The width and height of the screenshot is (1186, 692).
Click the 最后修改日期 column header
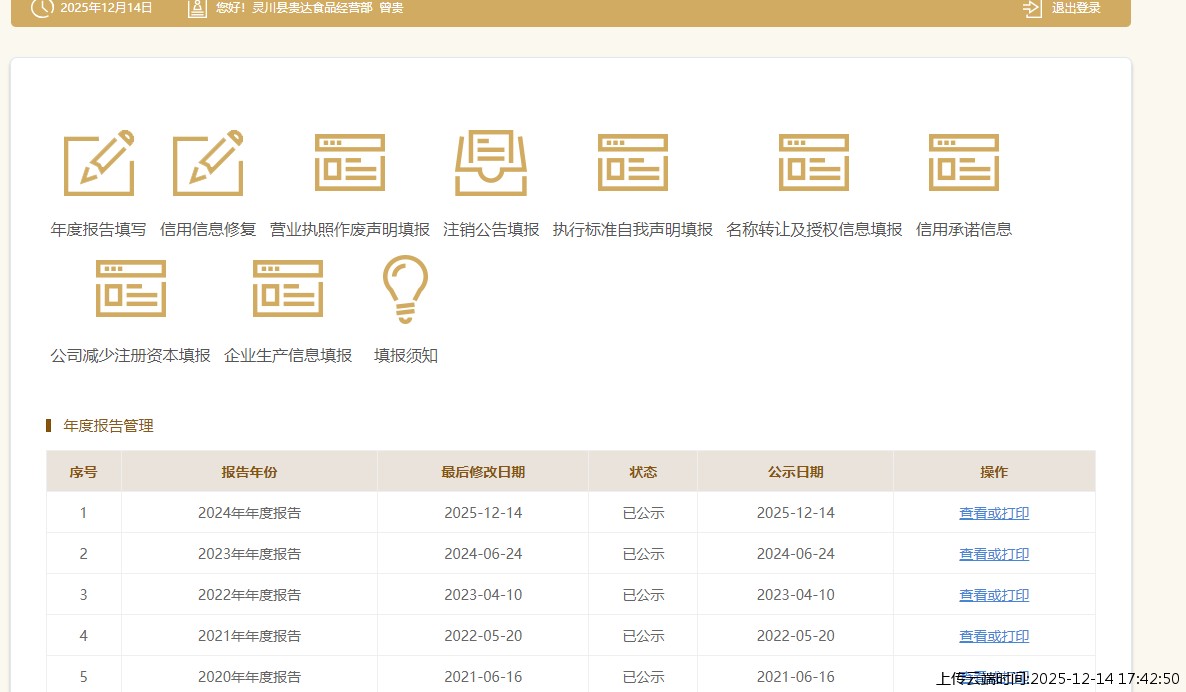(483, 472)
